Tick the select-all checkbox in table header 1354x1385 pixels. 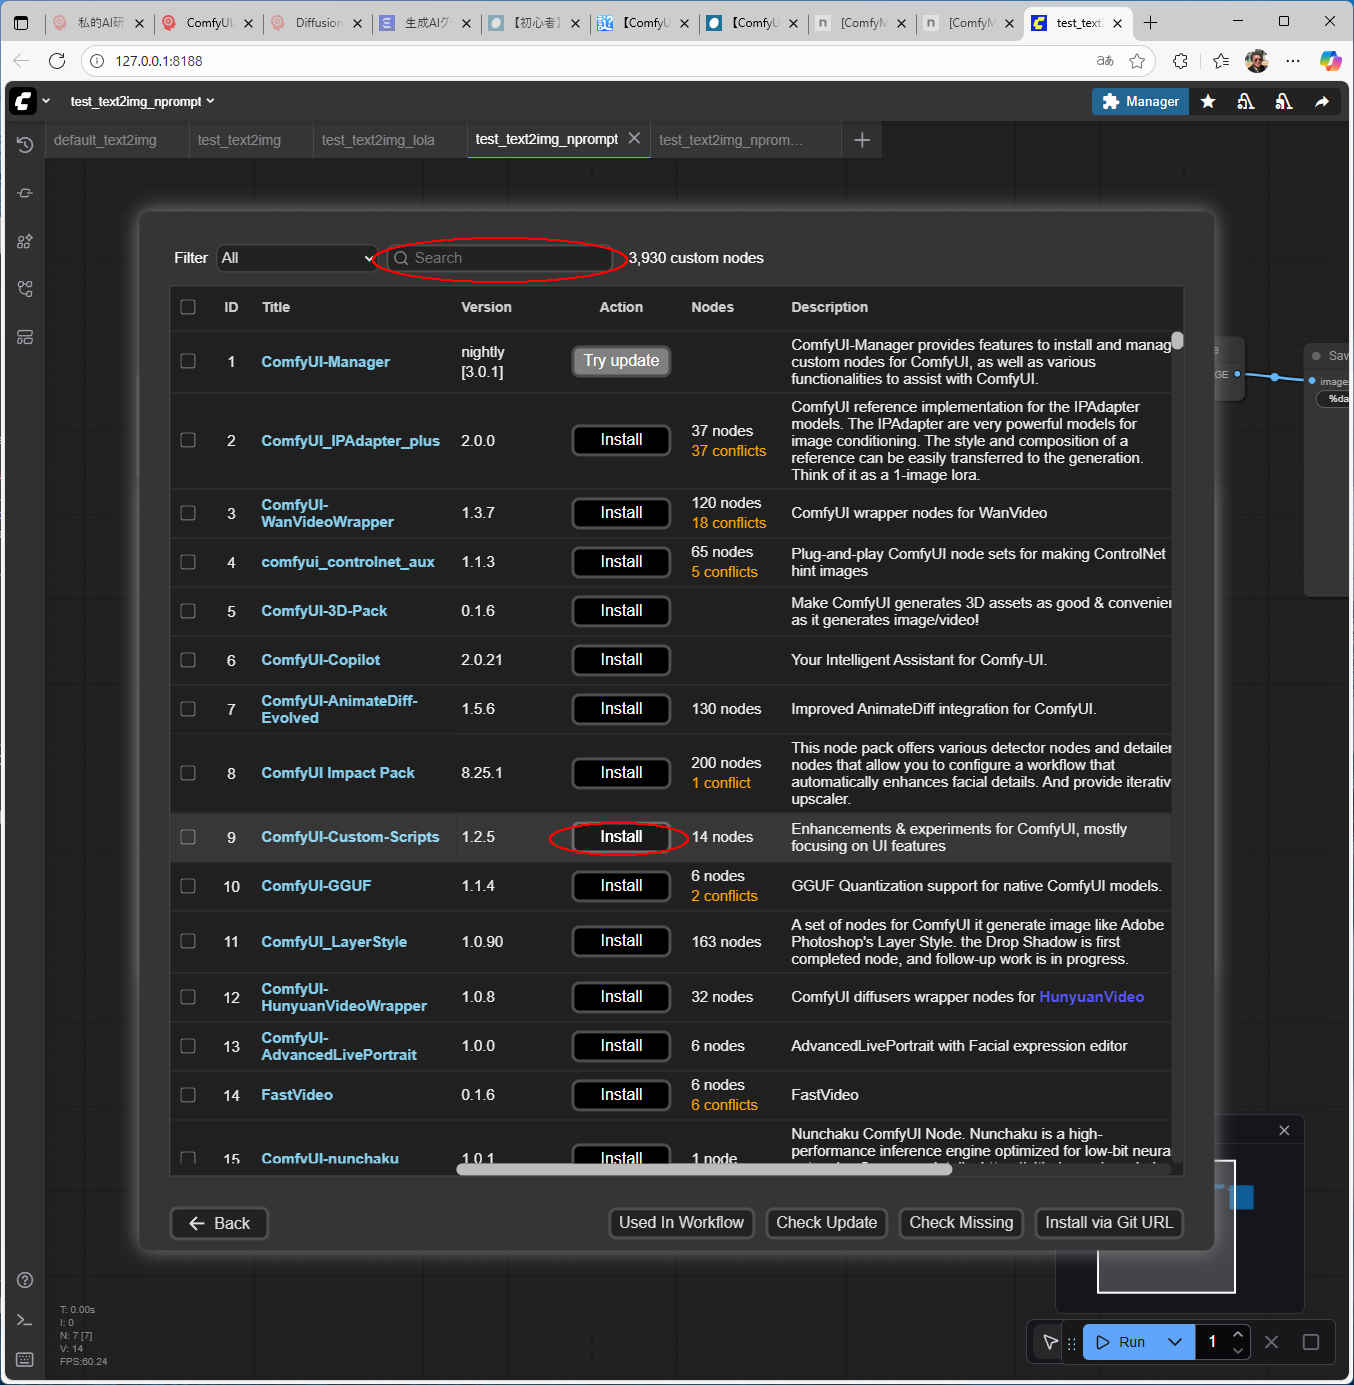(x=188, y=307)
